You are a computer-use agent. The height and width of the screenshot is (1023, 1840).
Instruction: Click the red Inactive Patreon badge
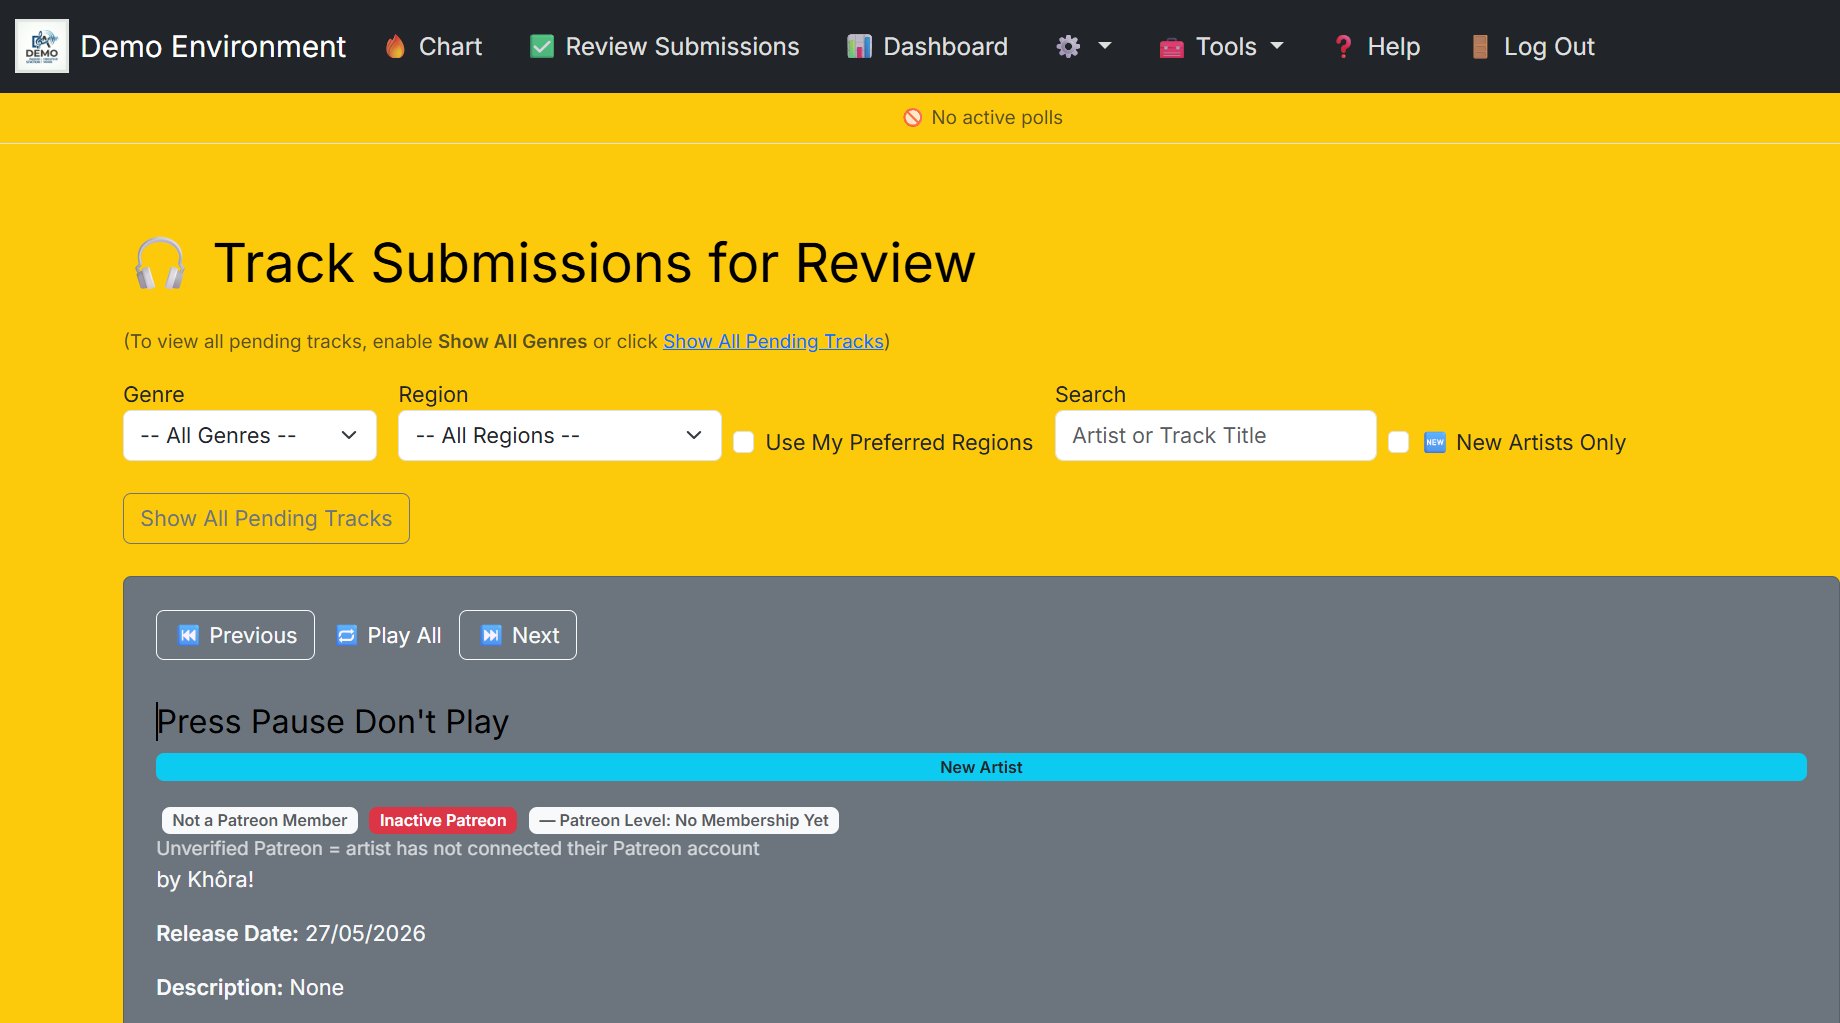443,820
